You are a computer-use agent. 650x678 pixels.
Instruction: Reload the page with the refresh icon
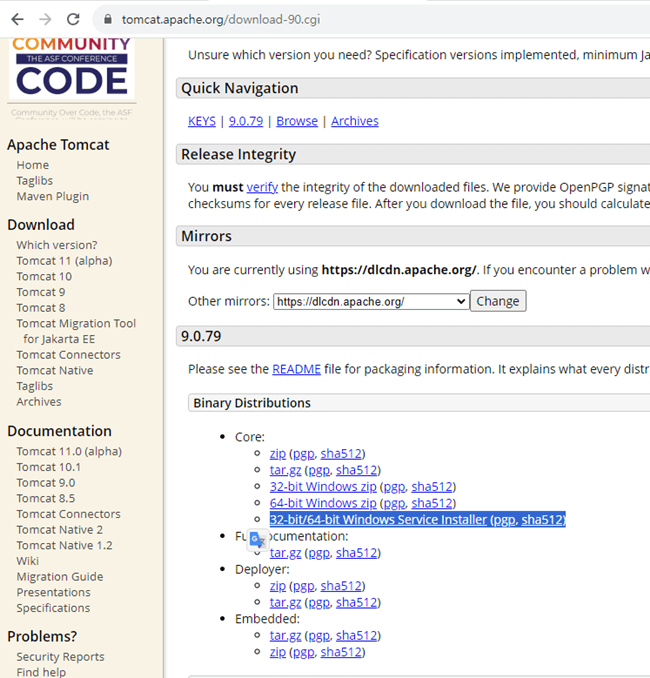pos(73,19)
